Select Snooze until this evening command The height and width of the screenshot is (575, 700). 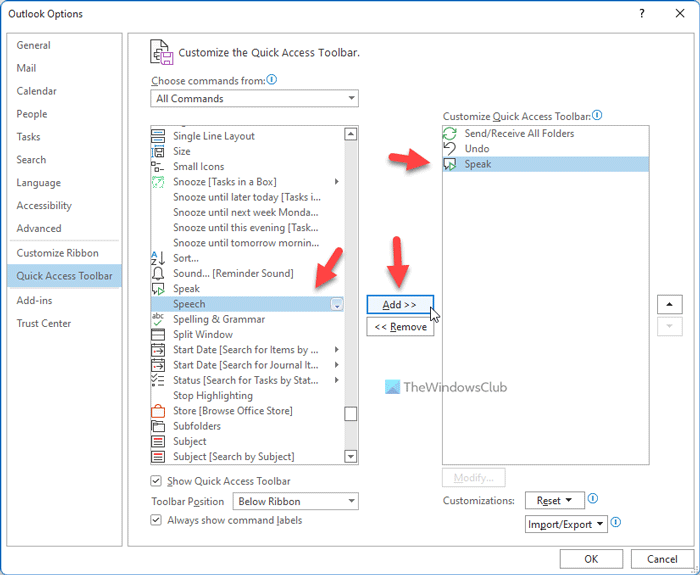click(247, 228)
